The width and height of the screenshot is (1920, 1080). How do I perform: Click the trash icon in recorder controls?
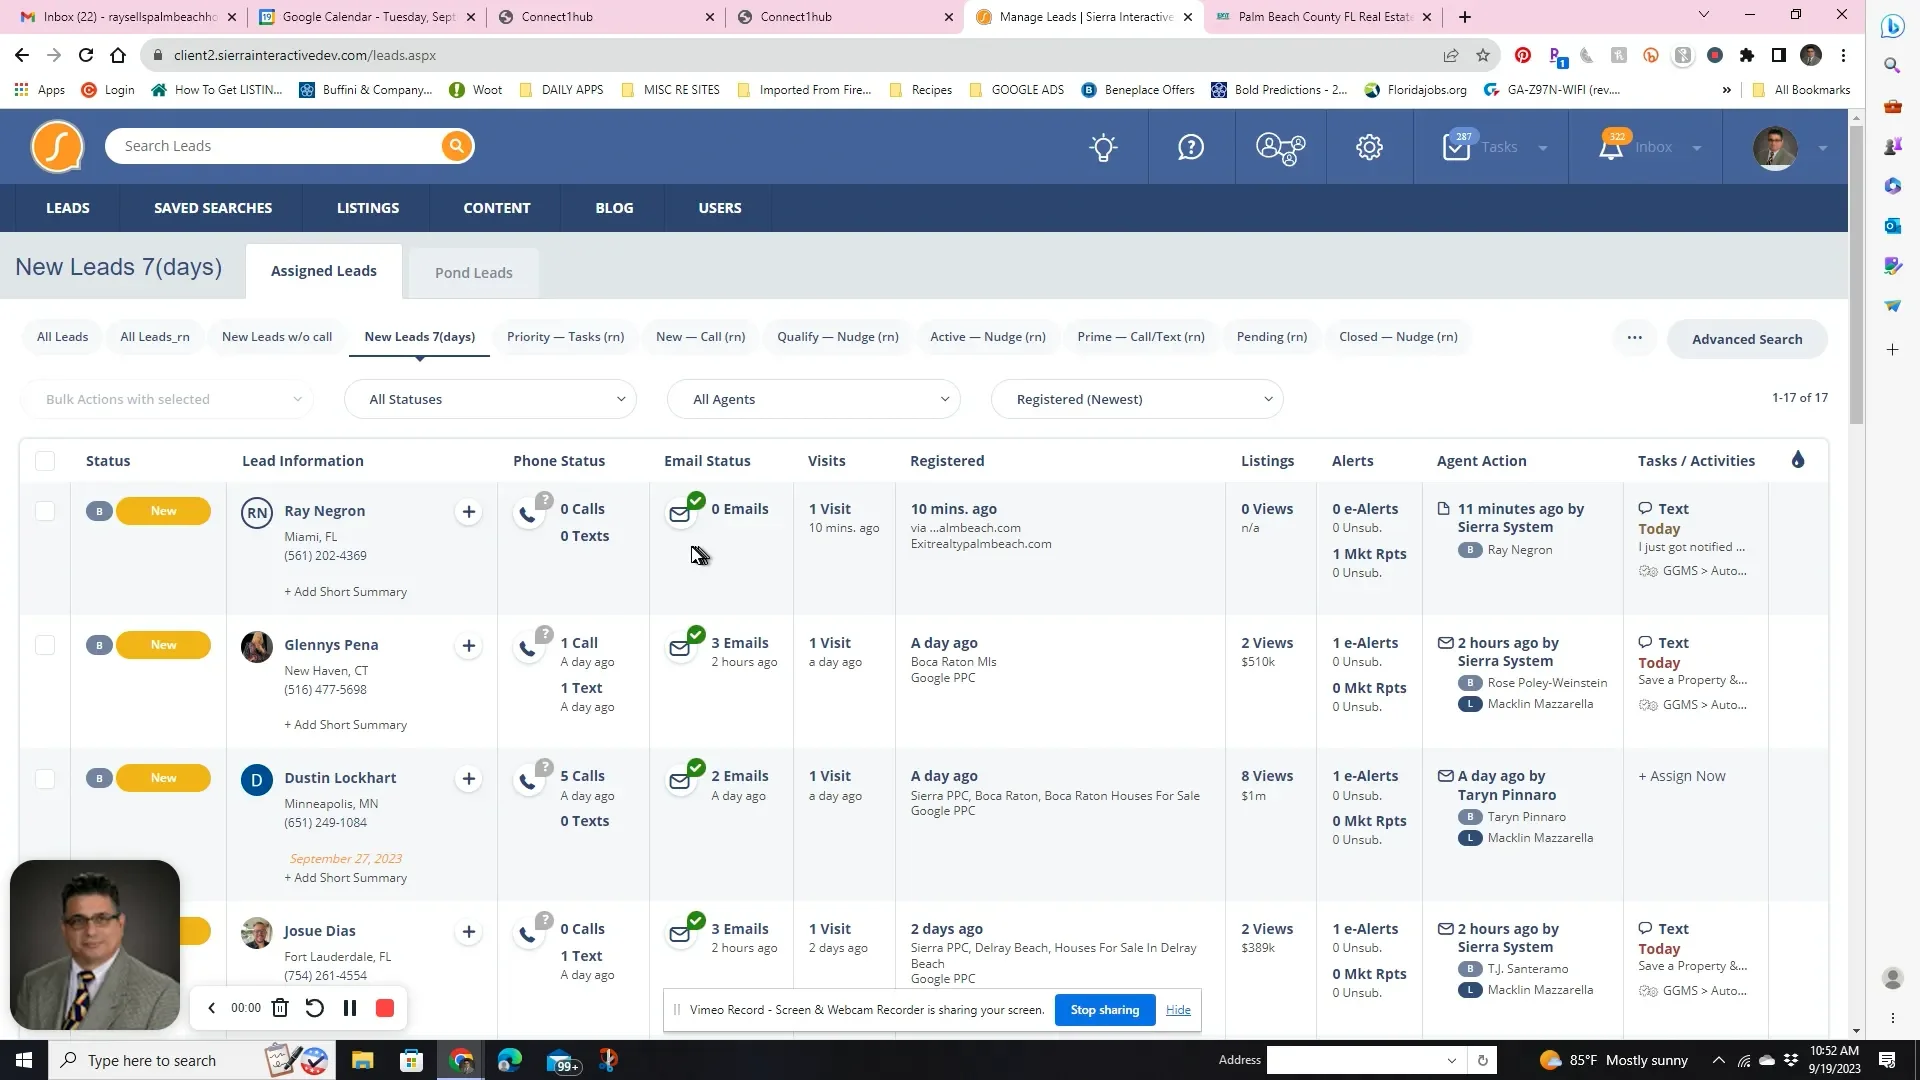tap(280, 1008)
